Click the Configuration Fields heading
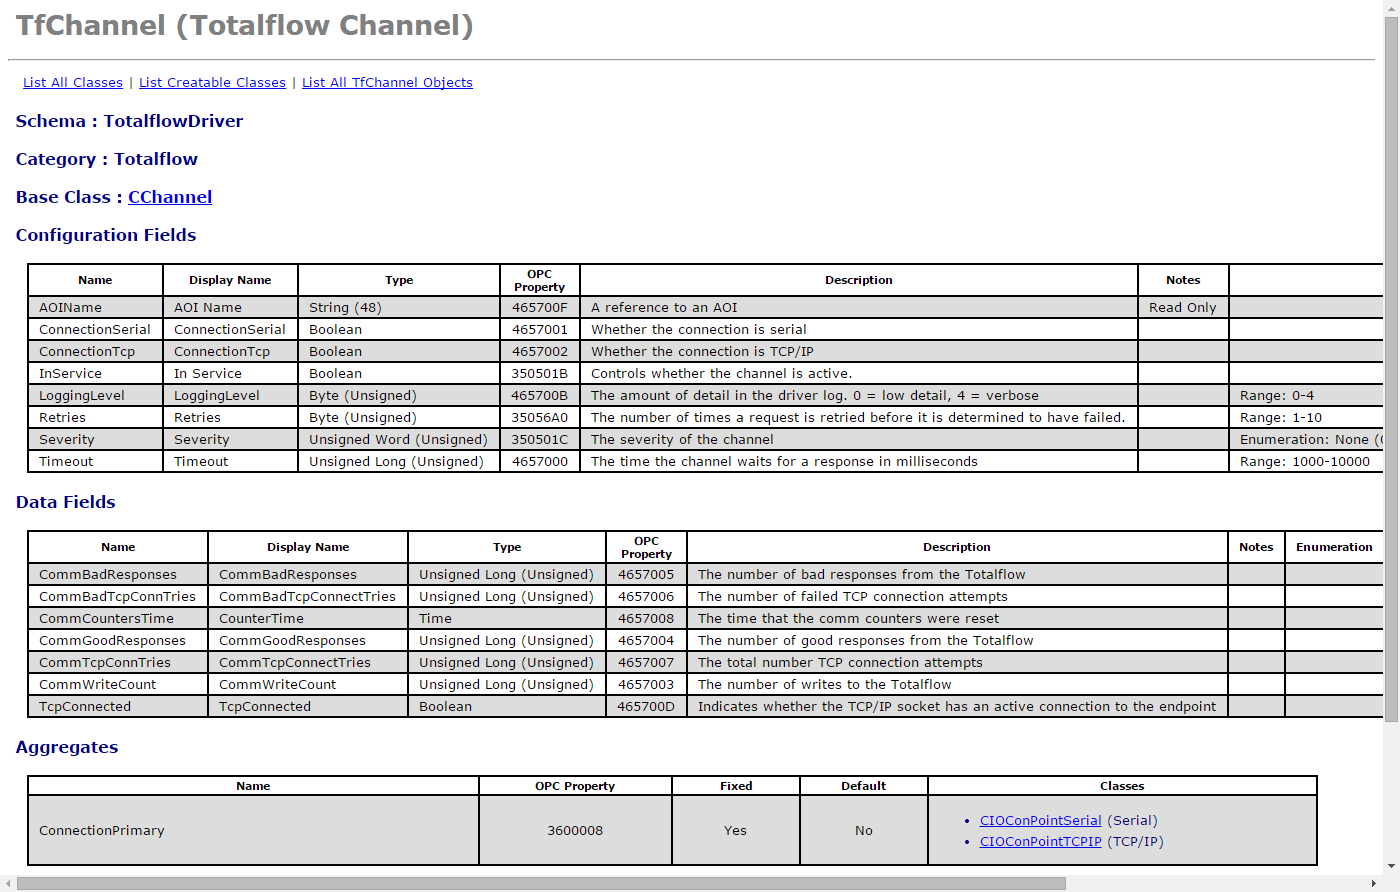1400x892 pixels. tap(106, 235)
